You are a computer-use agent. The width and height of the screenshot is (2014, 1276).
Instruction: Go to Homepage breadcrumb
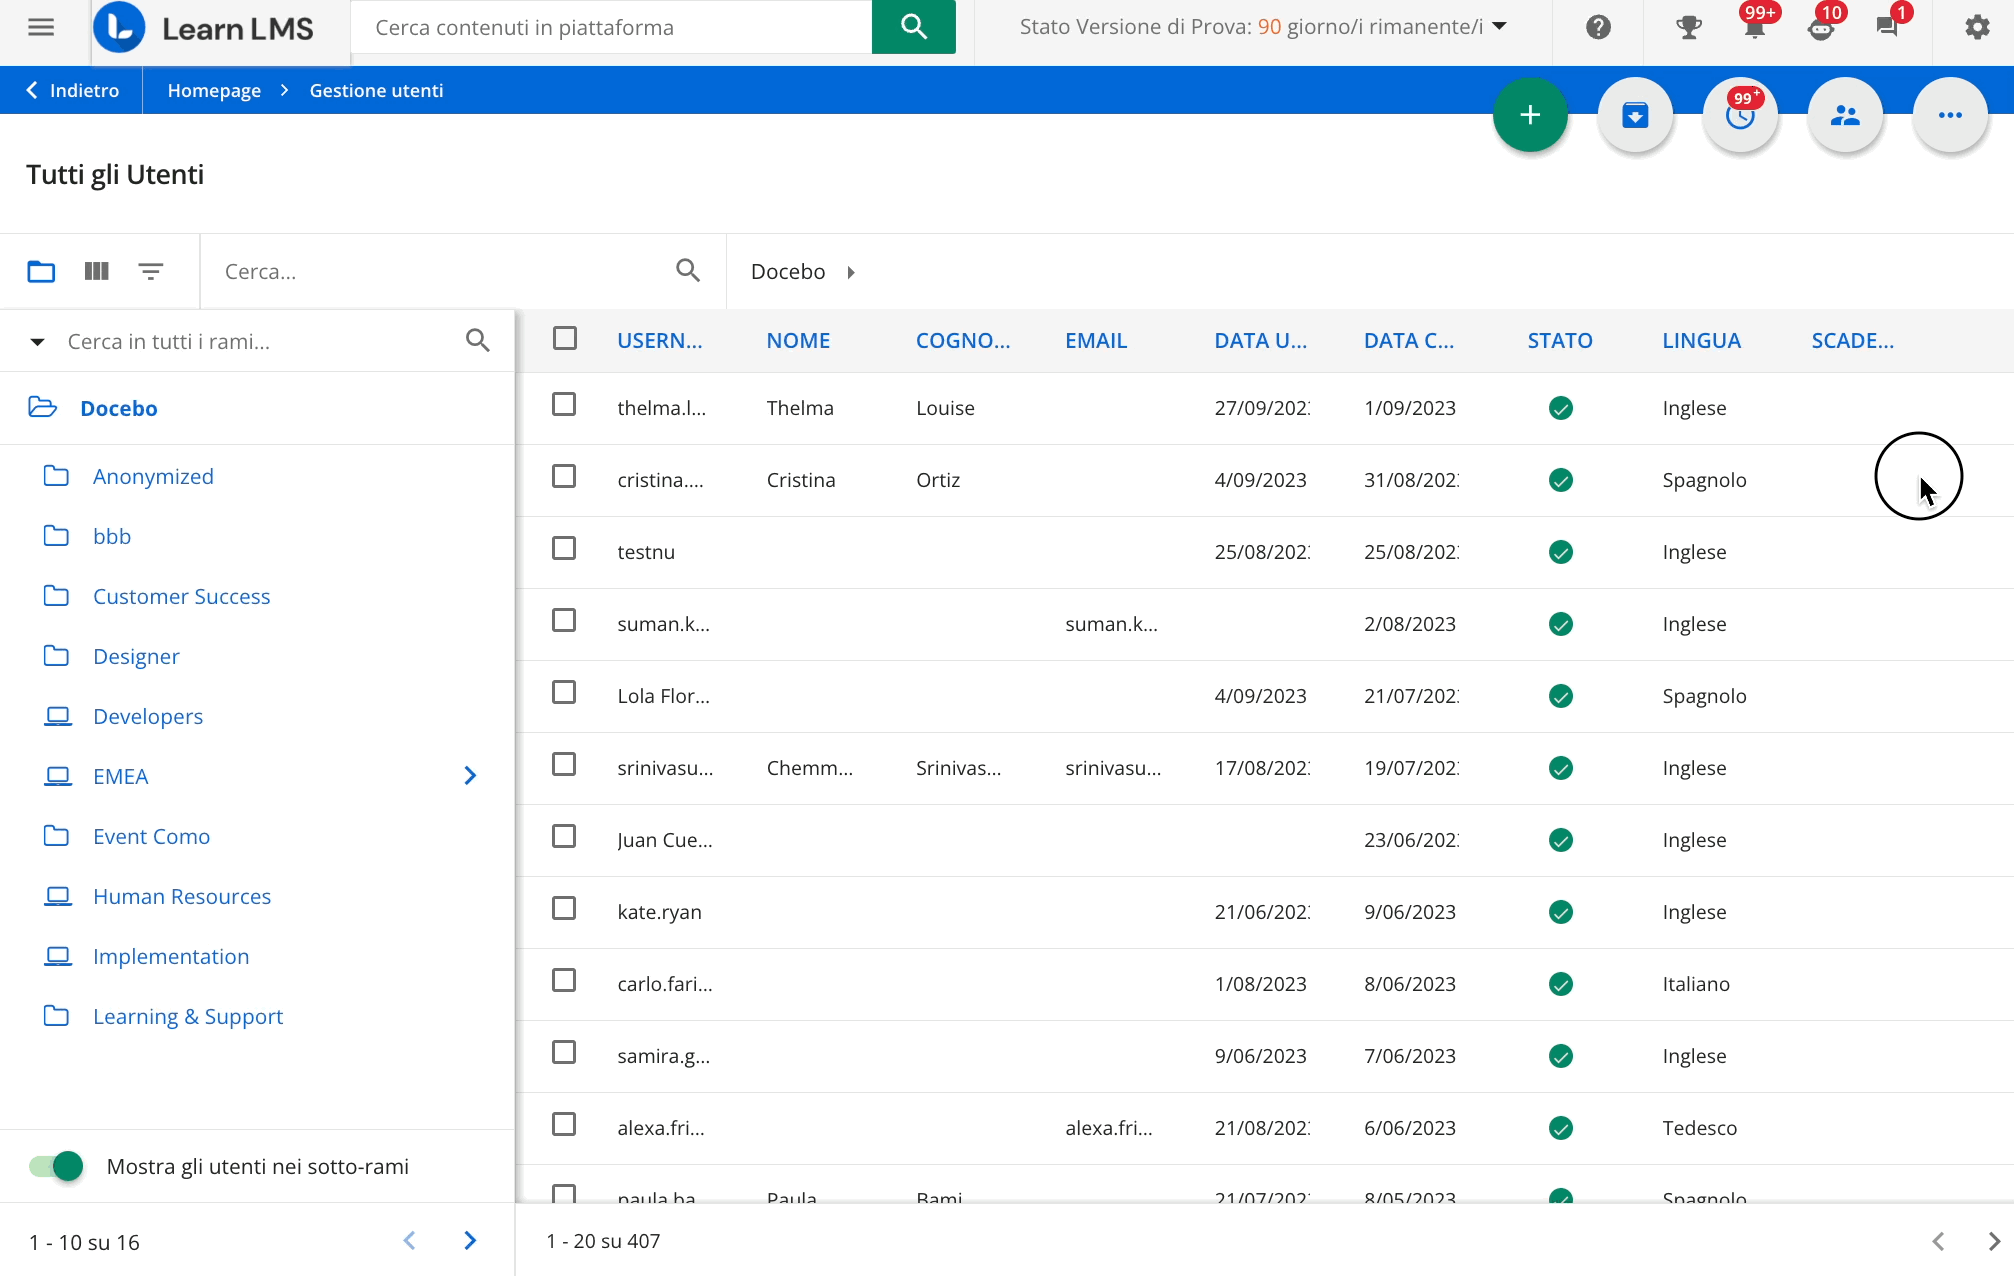(214, 90)
